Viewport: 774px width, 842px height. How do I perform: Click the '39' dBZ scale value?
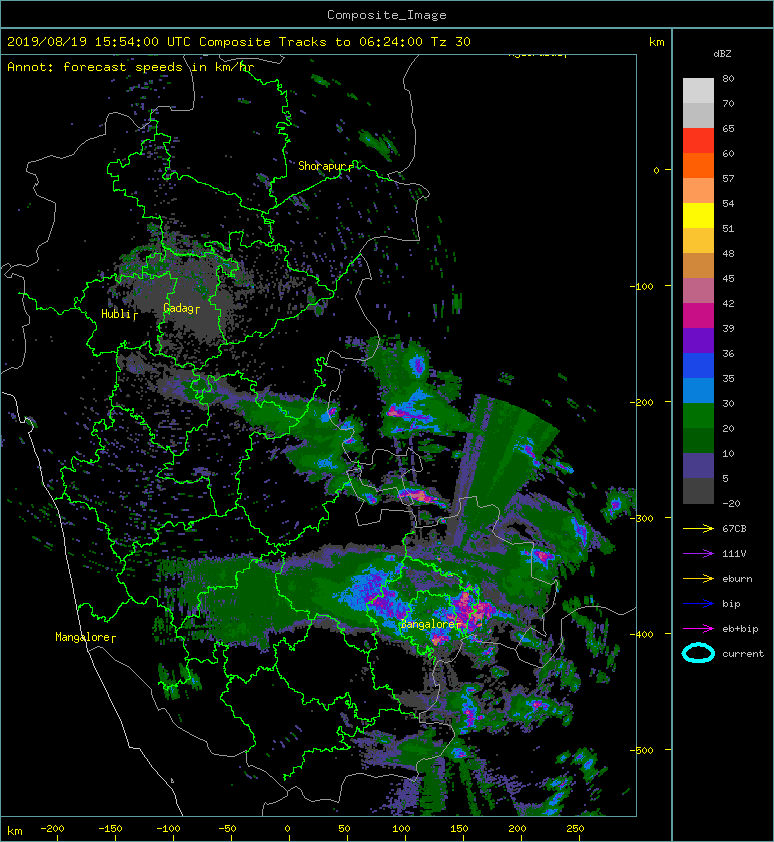coord(728,328)
